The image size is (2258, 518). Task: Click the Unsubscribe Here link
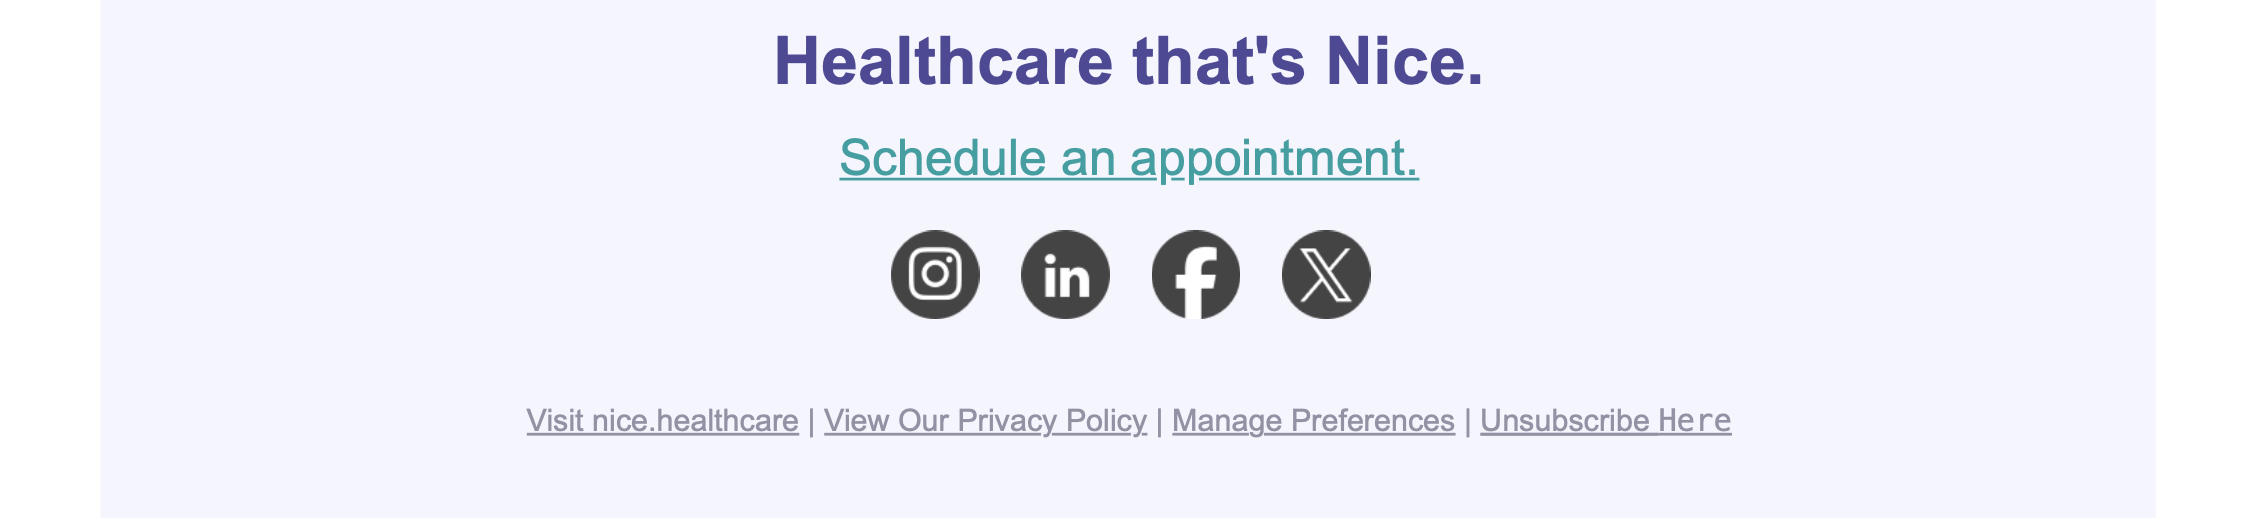tap(1605, 421)
